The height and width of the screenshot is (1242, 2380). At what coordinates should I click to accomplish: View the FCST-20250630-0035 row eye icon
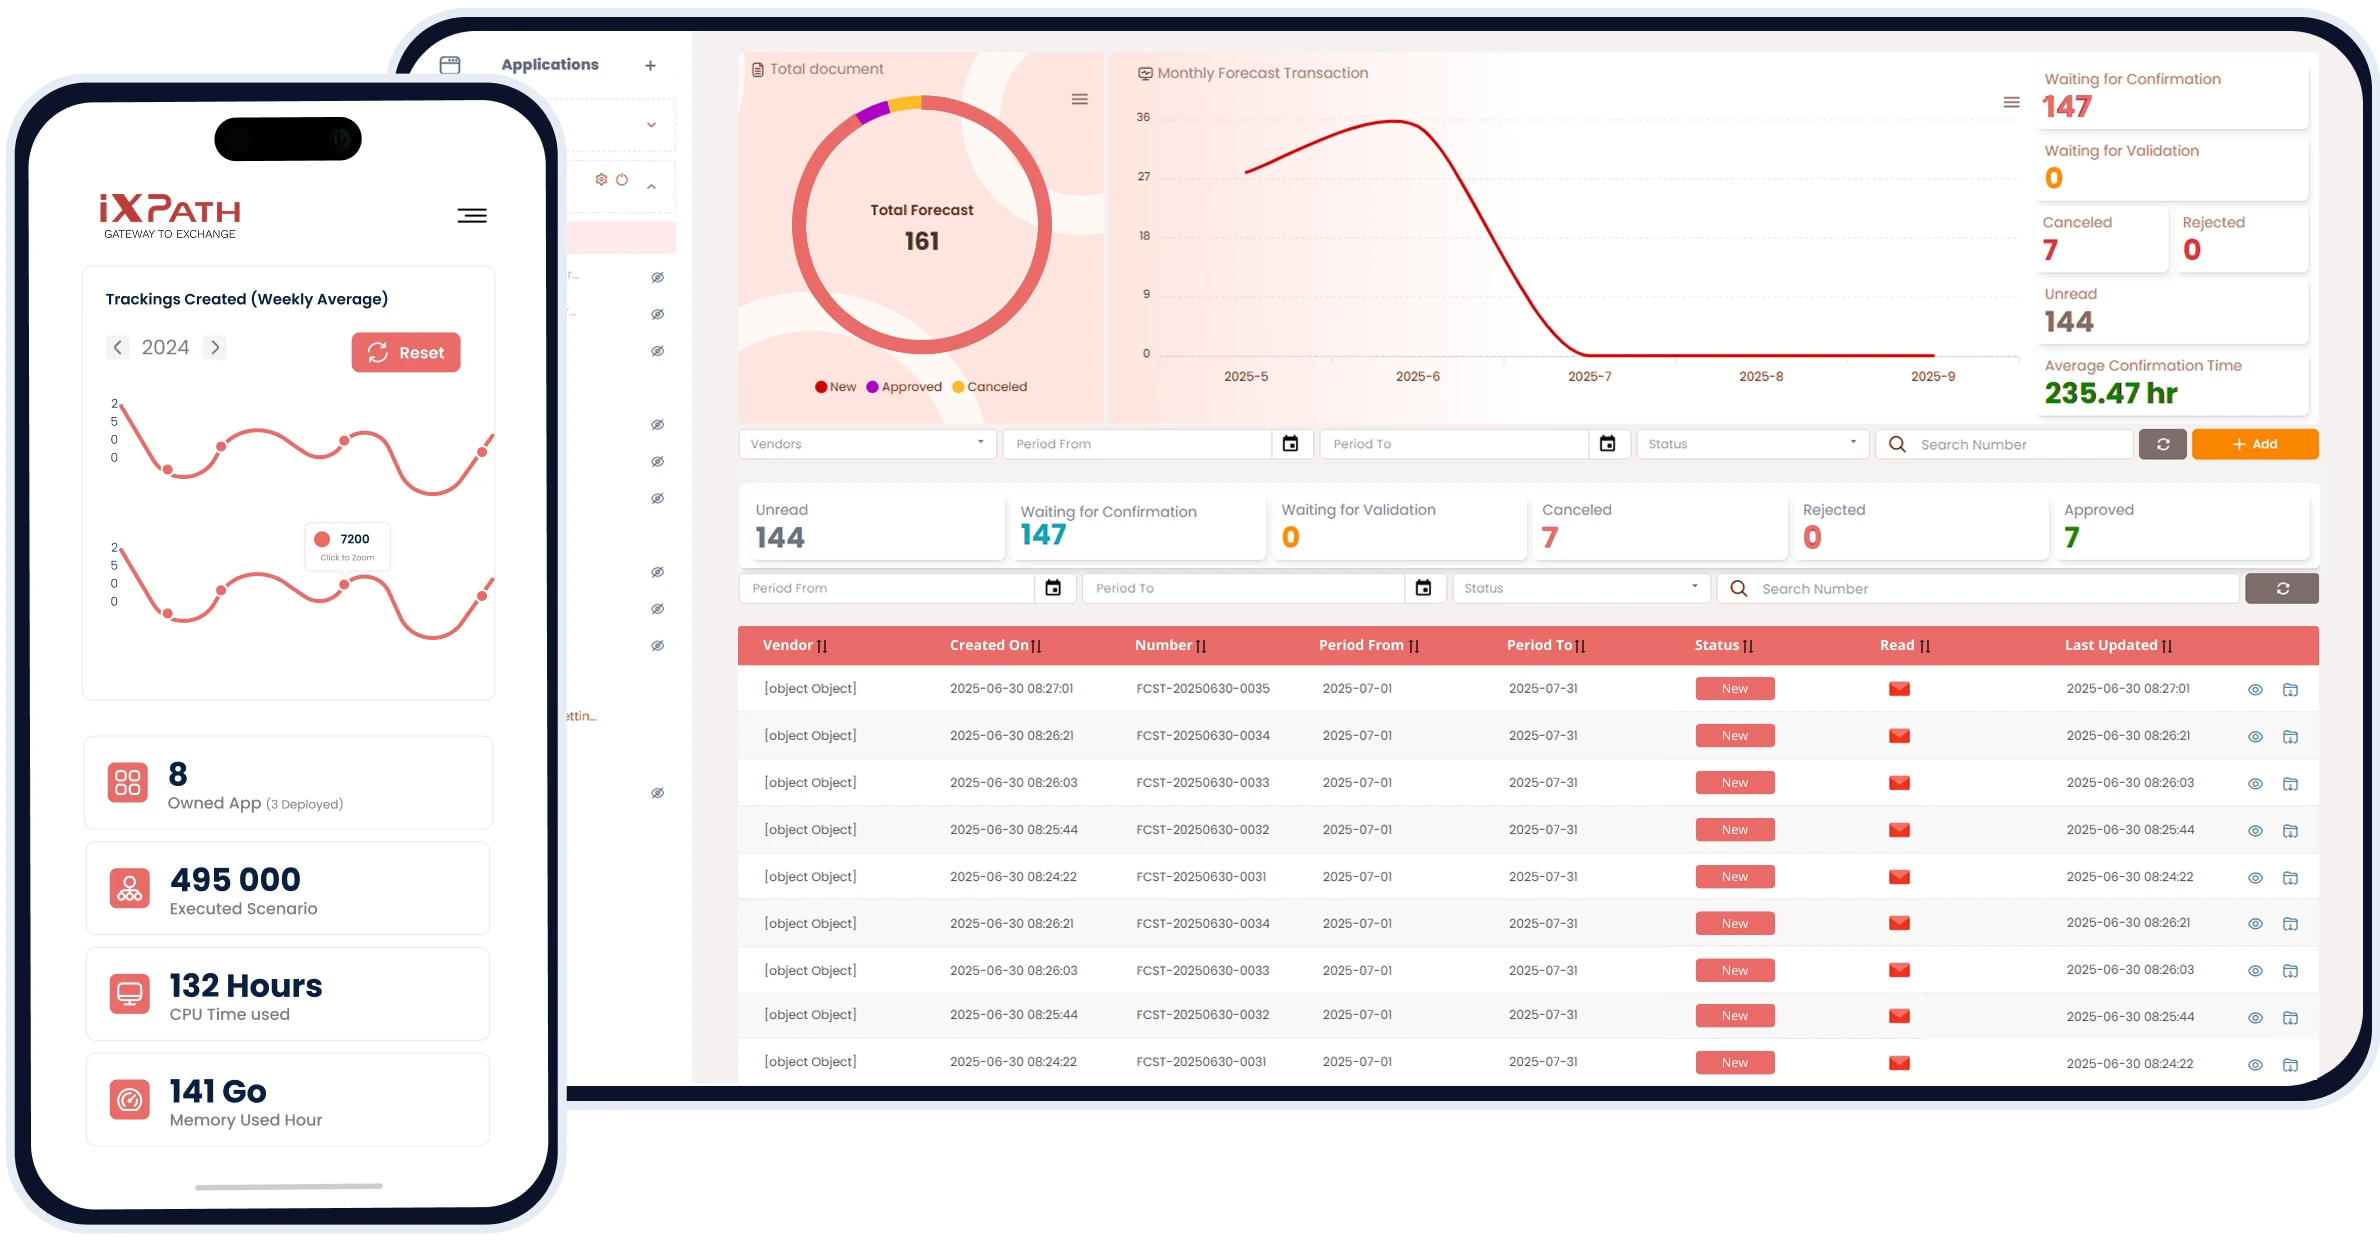pyautogui.click(x=2255, y=690)
